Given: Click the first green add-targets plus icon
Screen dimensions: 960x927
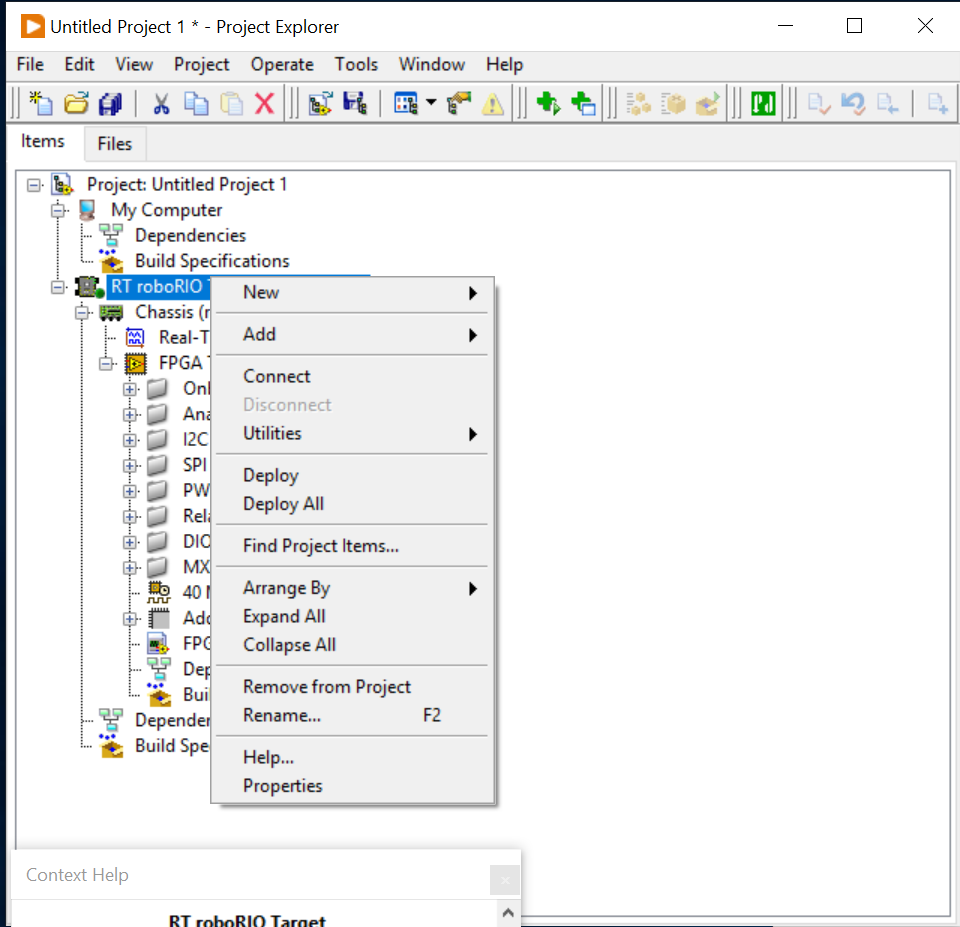Looking at the screenshot, I should (x=549, y=103).
